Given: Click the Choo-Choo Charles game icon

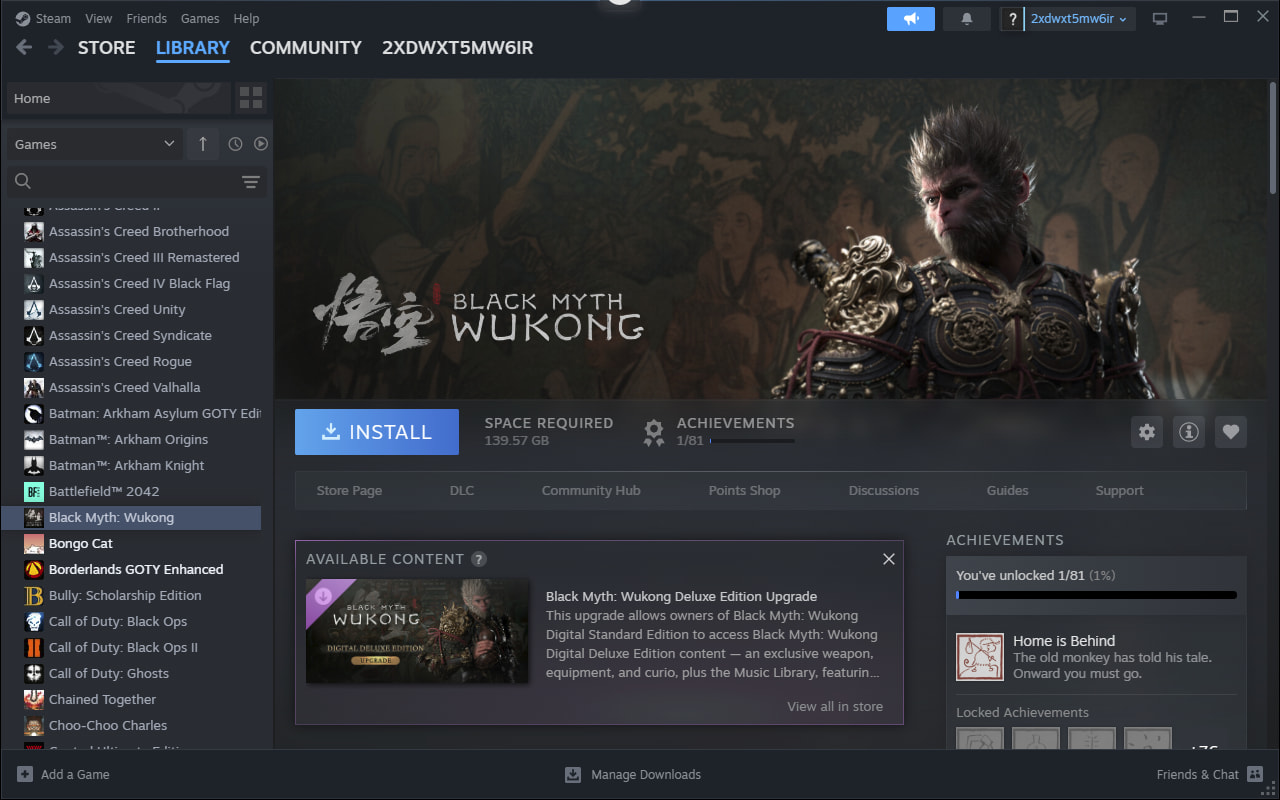Looking at the screenshot, I should click(x=34, y=725).
